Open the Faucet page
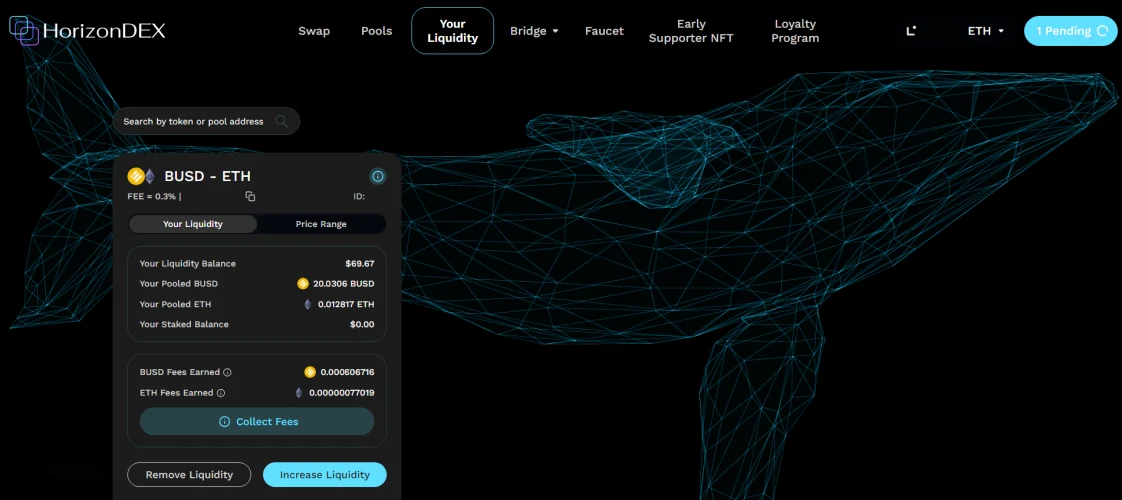The height and width of the screenshot is (500, 1122). (604, 31)
